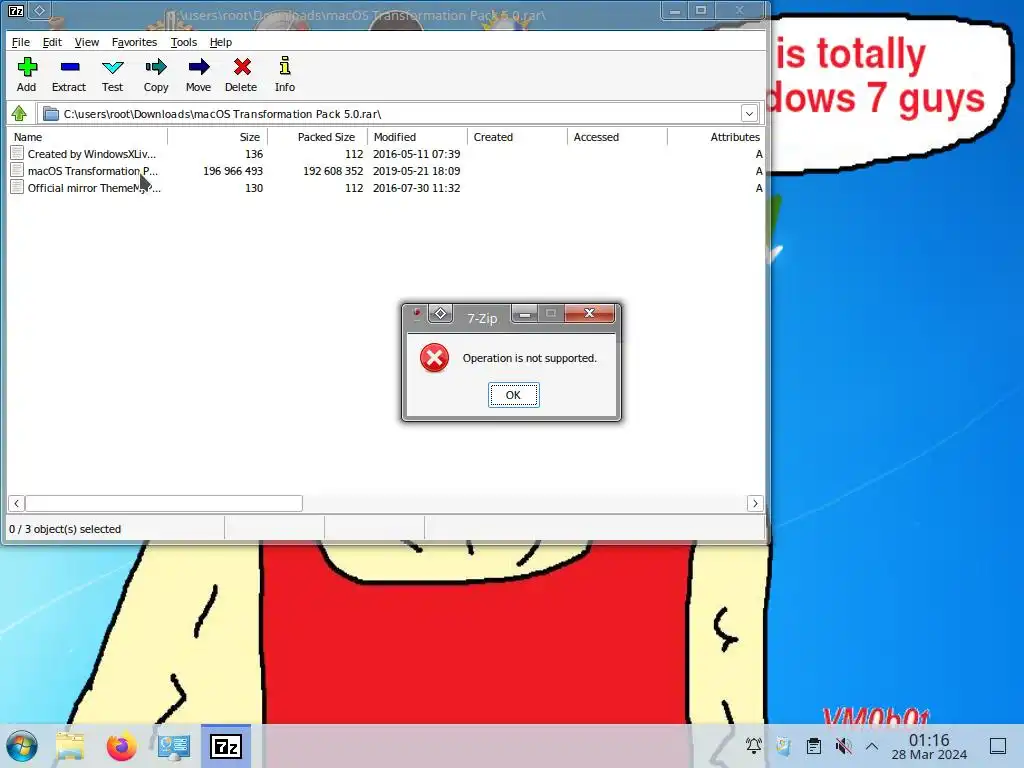
Task: Sort by Name column header
Action: tap(88, 137)
